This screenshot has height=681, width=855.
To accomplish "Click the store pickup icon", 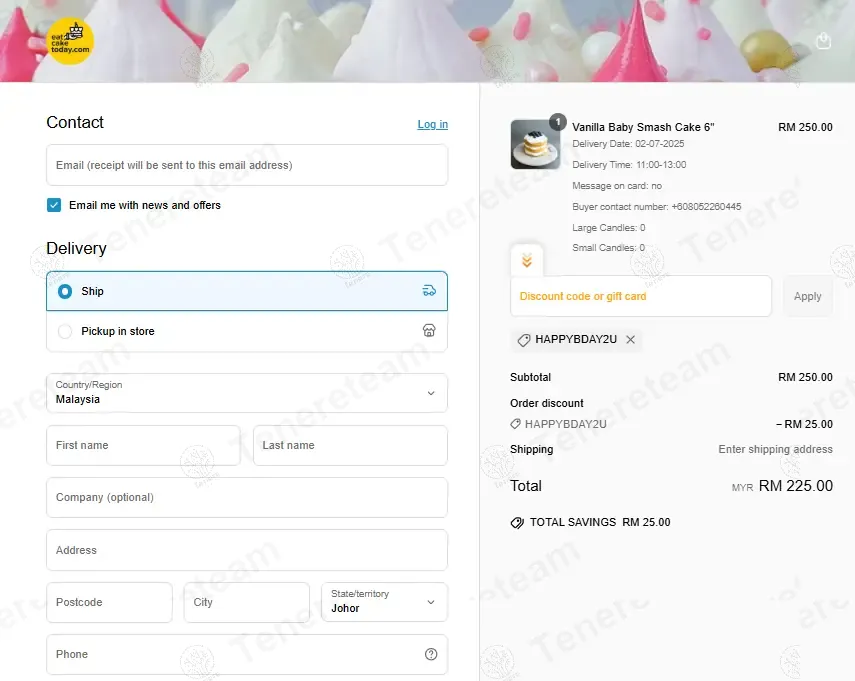I will click(x=429, y=331).
